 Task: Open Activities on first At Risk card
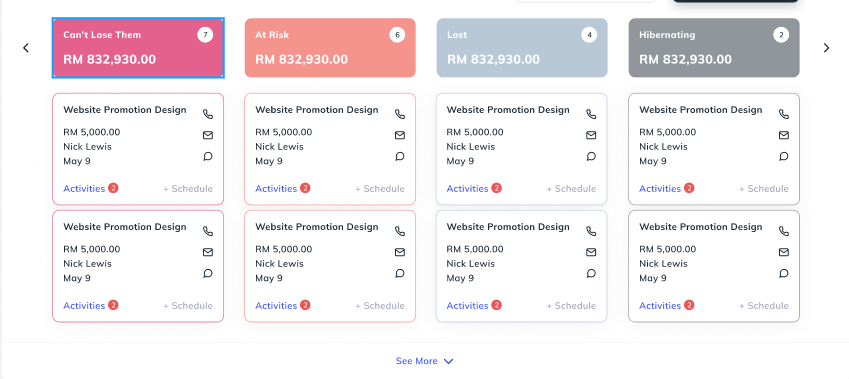tap(276, 188)
